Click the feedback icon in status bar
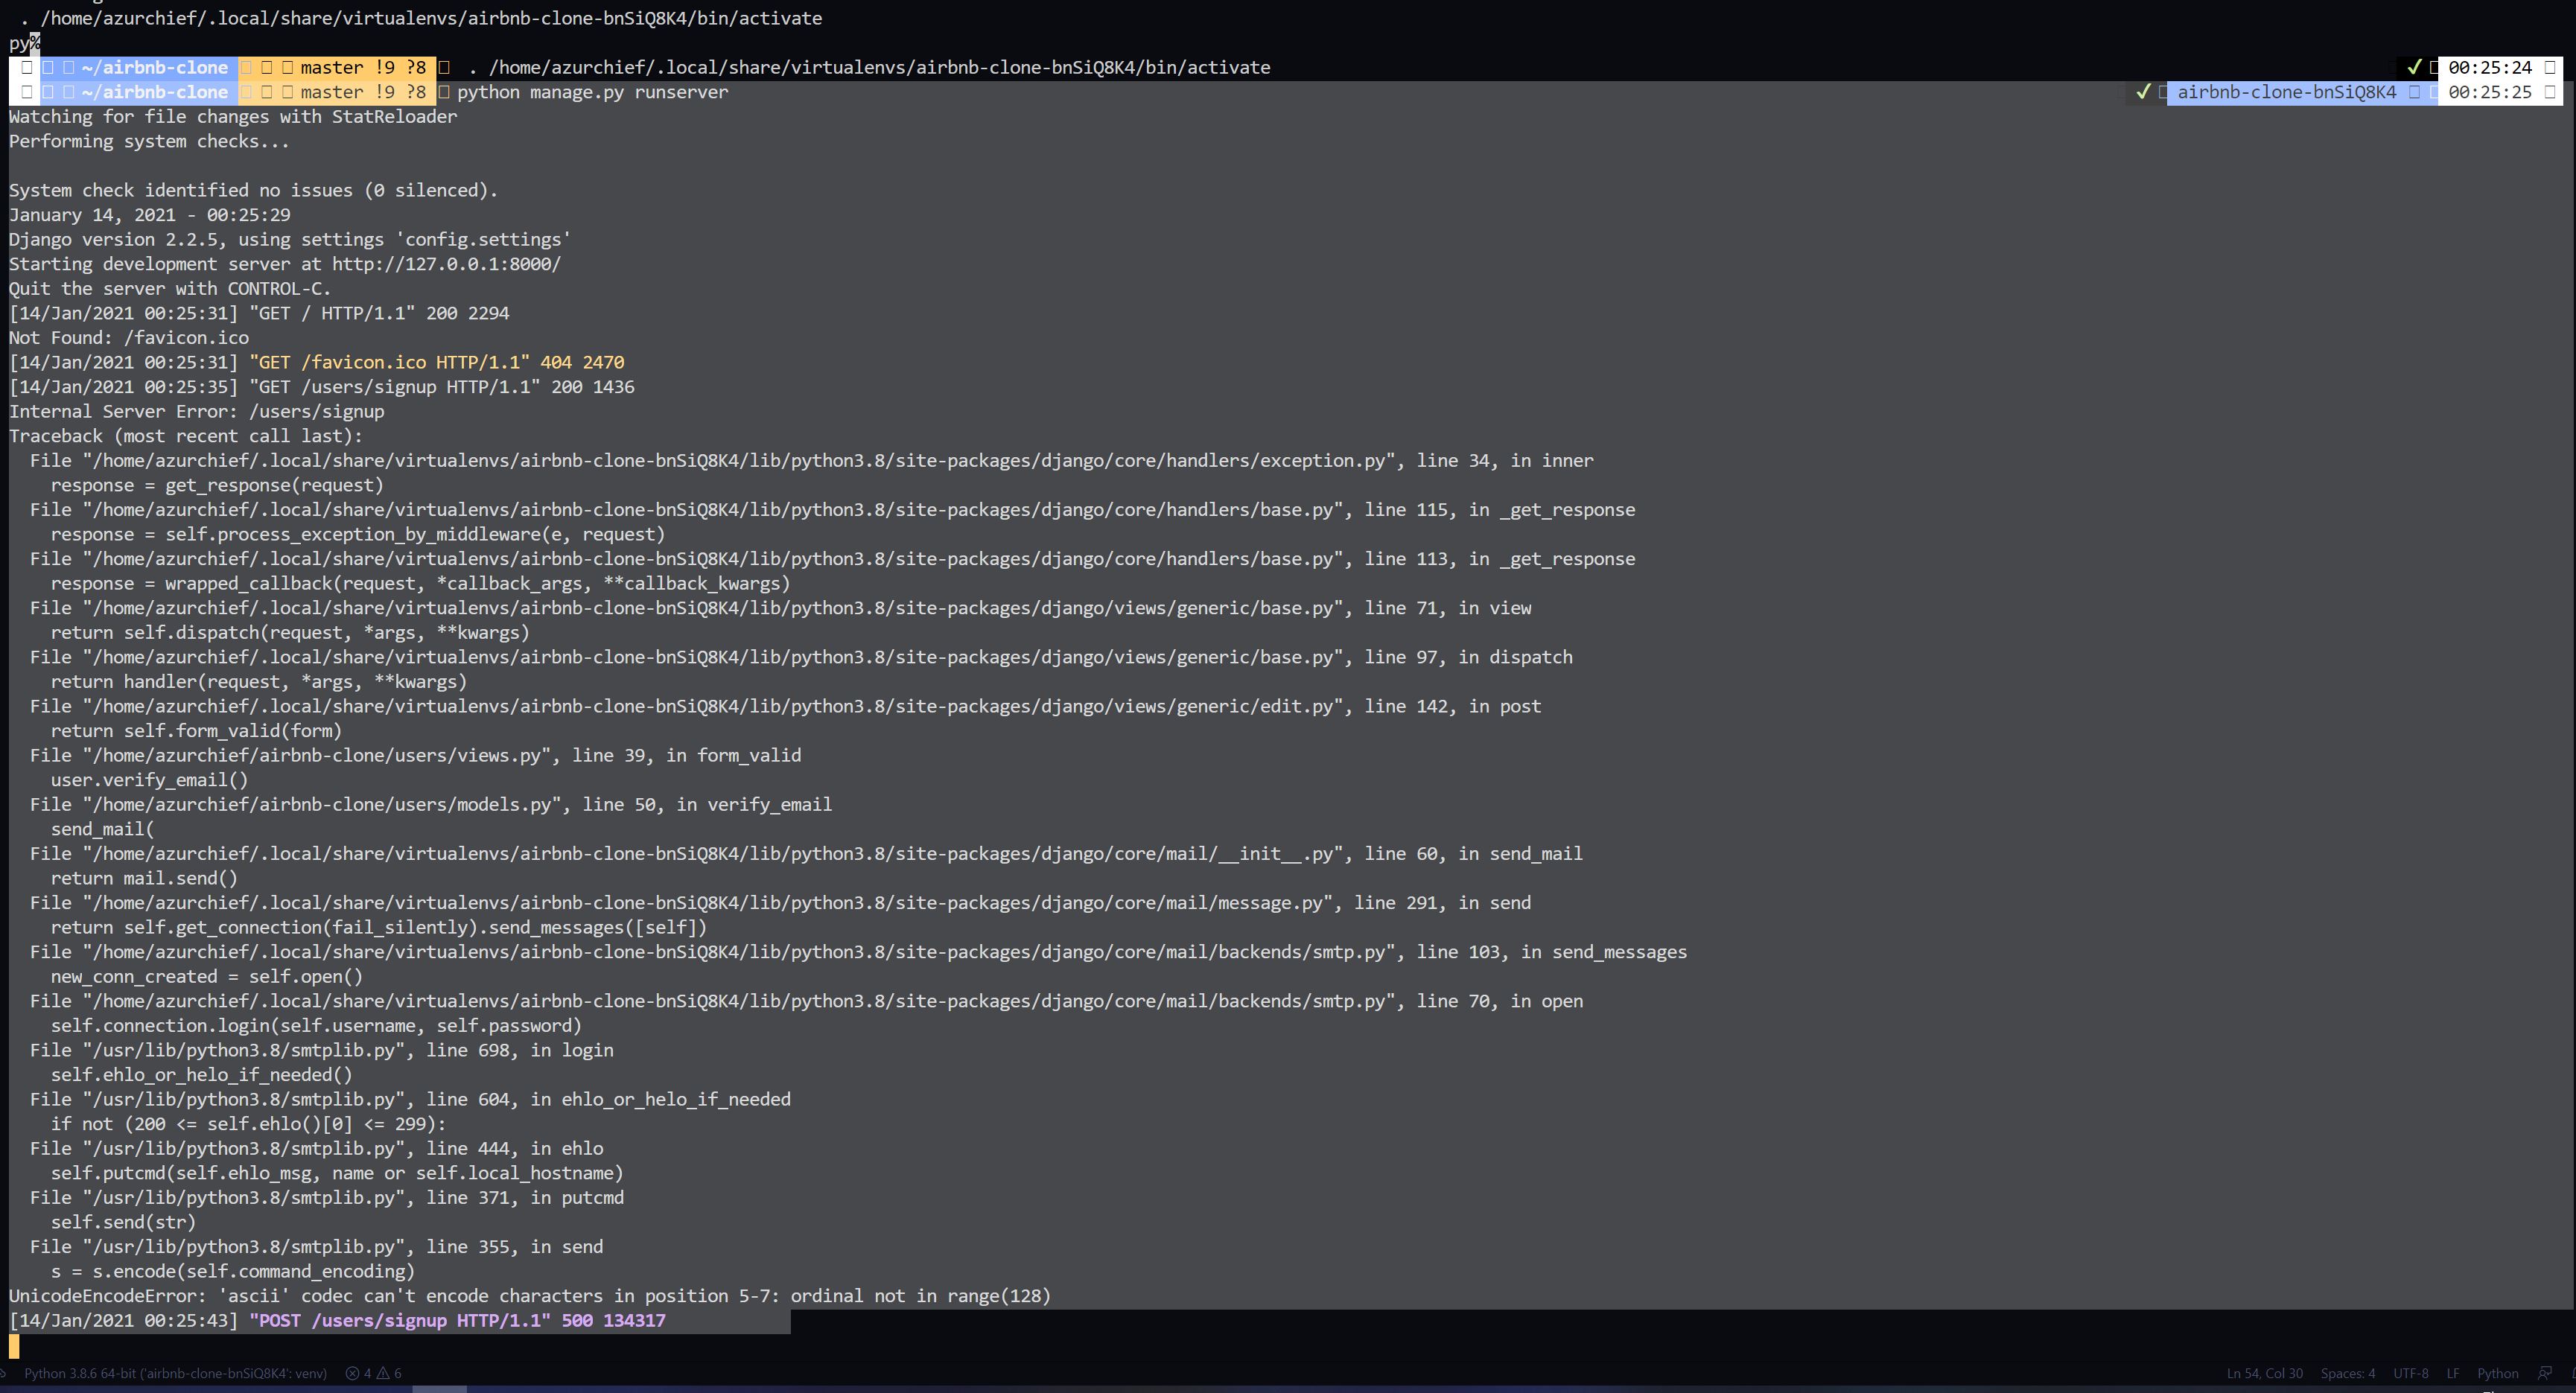This screenshot has width=2576, height=1393. tap(2545, 1373)
